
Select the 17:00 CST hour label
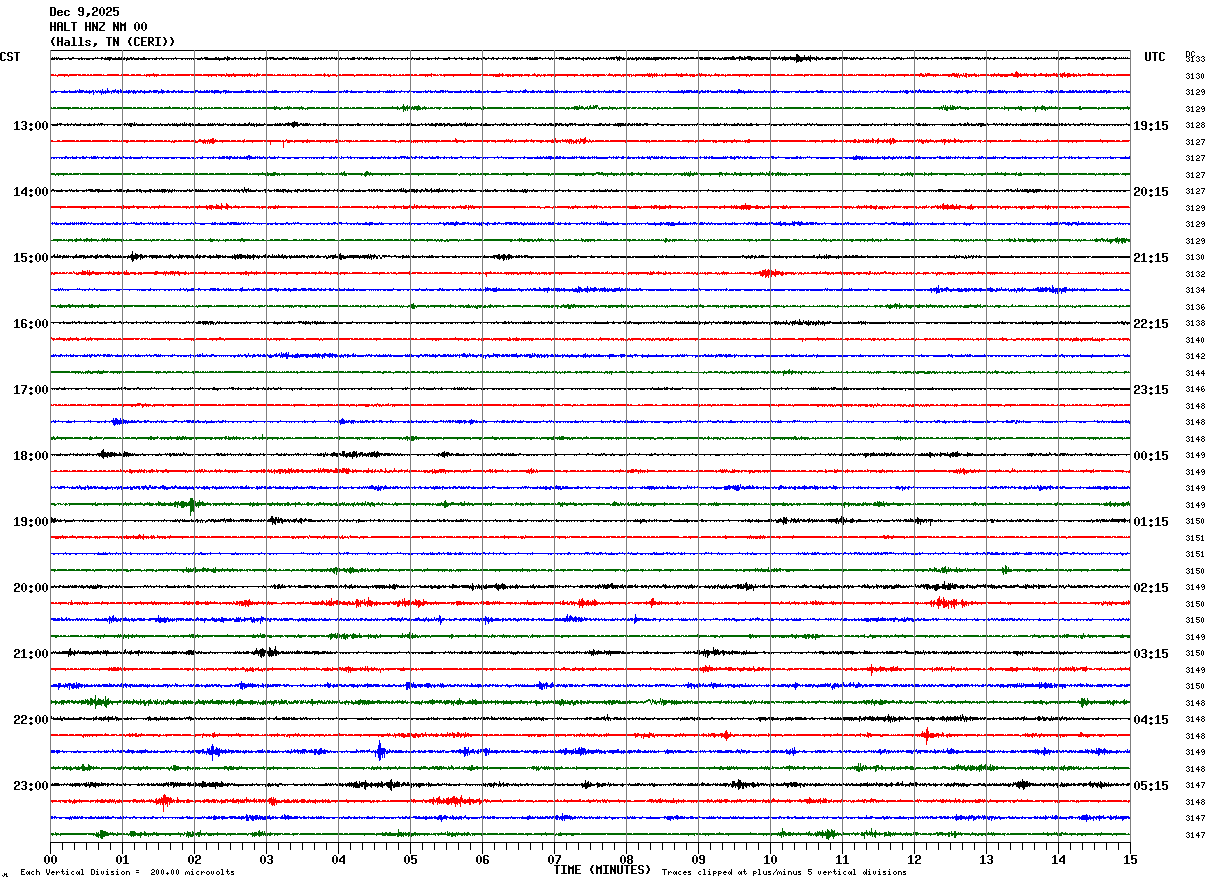pyautogui.click(x=30, y=390)
